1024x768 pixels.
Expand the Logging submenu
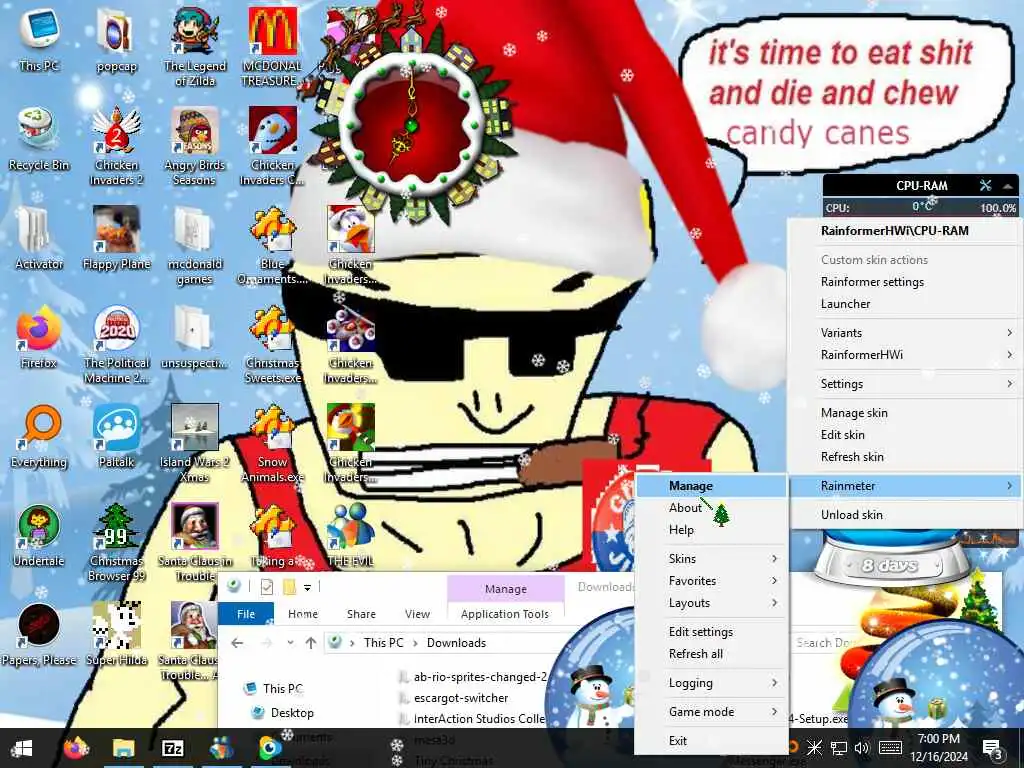click(x=711, y=682)
